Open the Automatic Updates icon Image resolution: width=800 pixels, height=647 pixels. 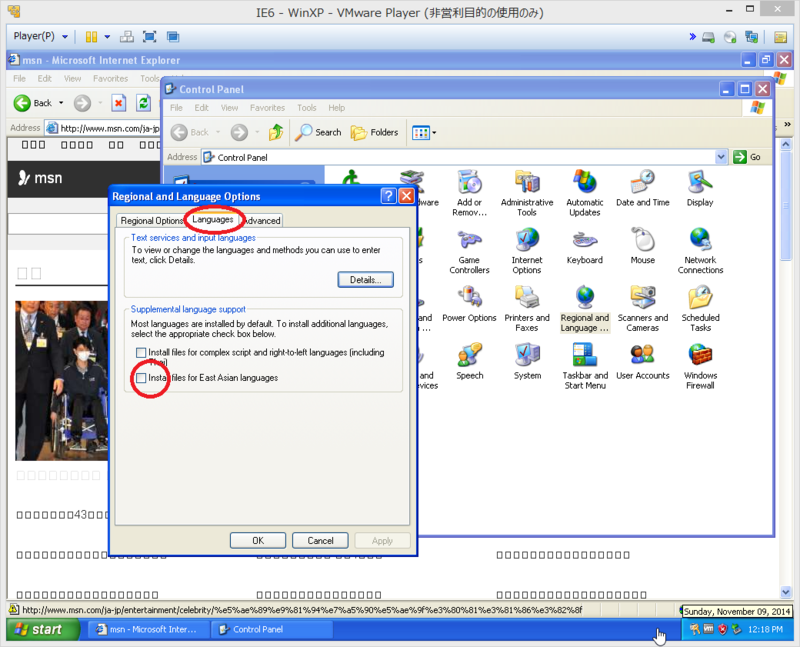tap(585, 193)
